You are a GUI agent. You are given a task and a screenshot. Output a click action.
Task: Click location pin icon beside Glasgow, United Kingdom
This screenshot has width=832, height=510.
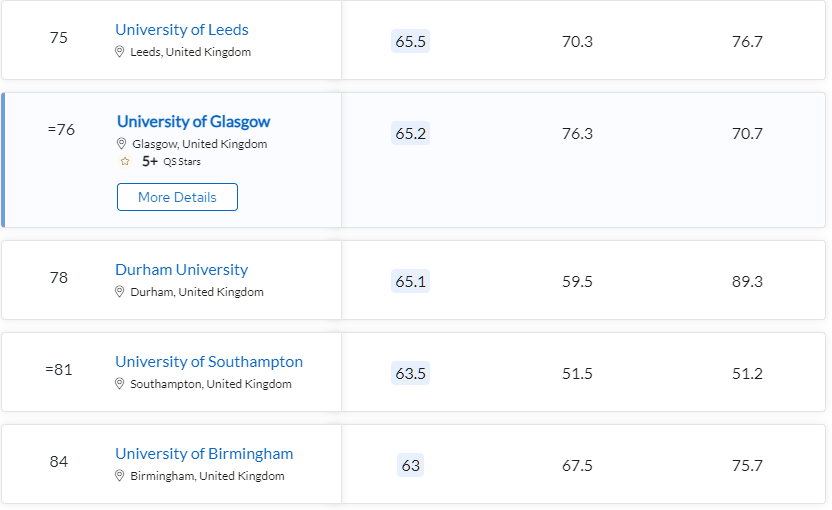coord(122,144)
